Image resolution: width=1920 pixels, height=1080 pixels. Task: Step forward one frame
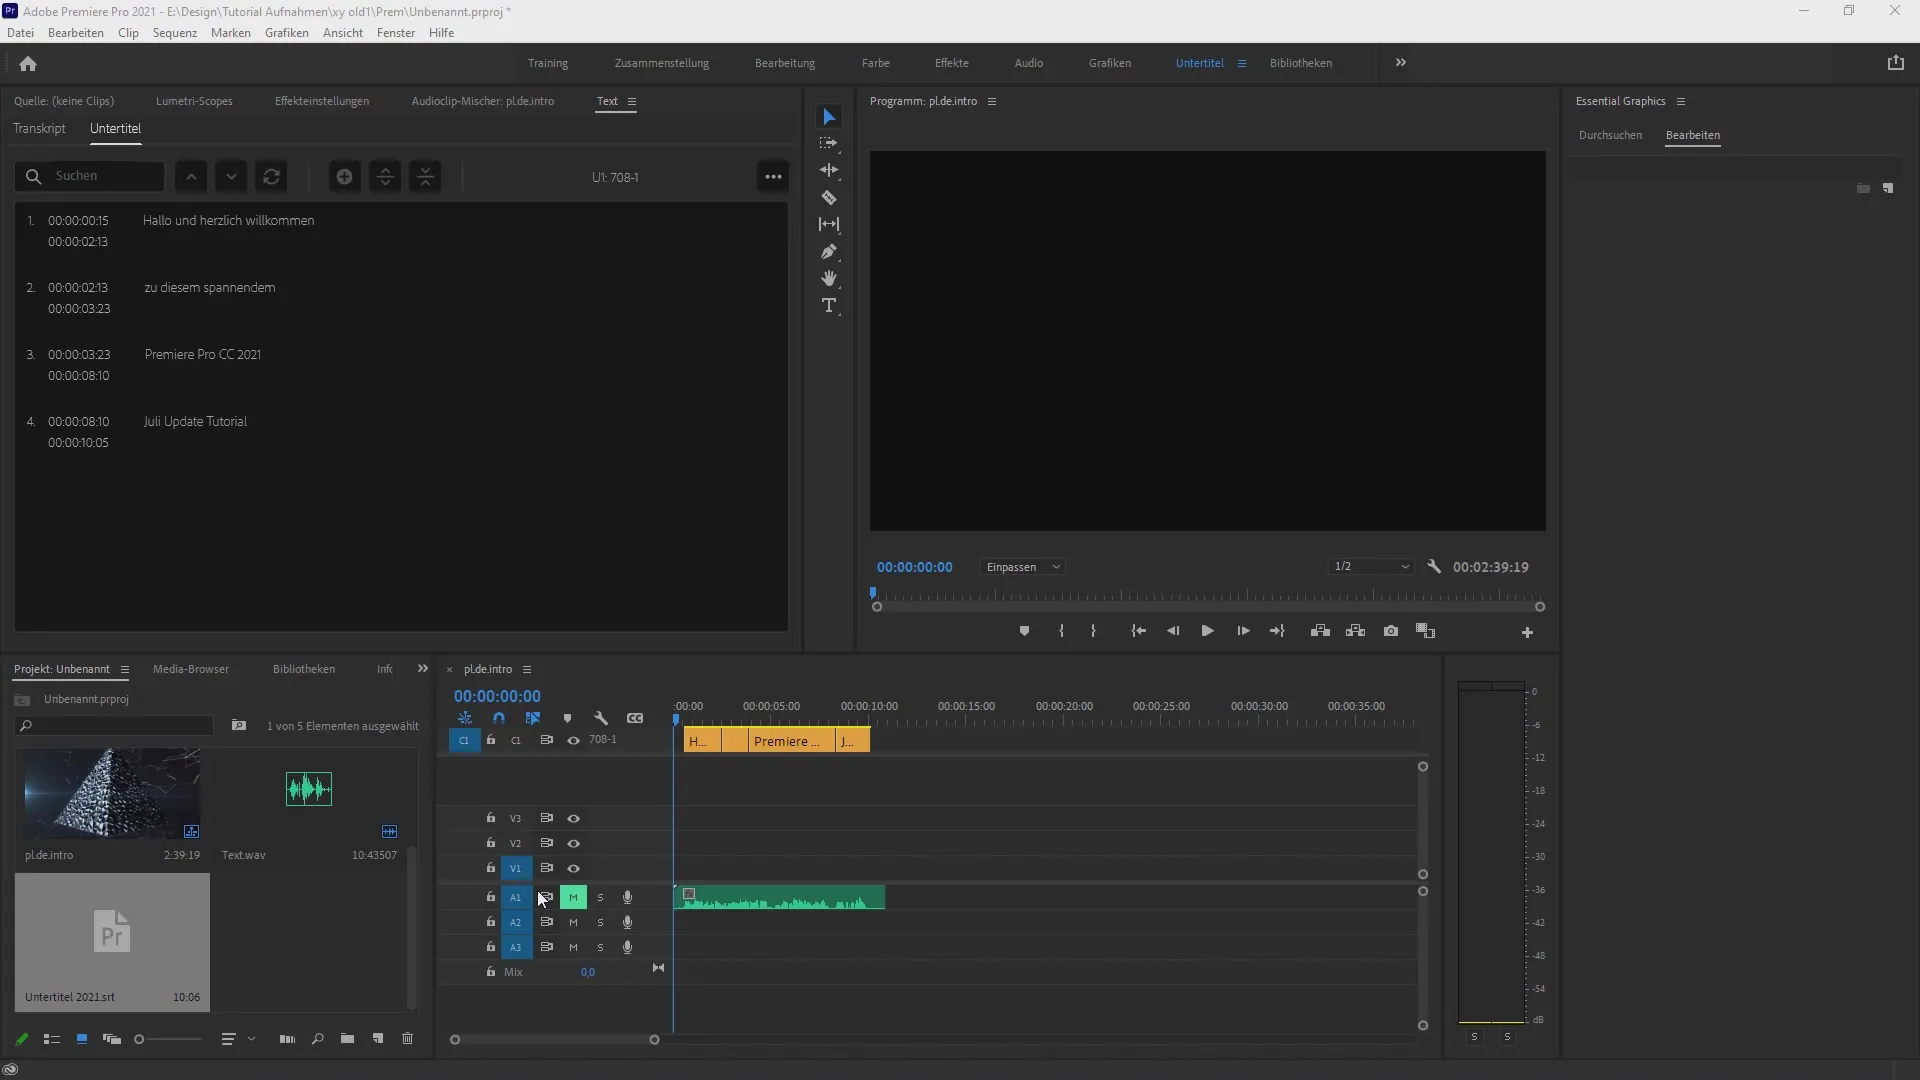point(1243,631)
